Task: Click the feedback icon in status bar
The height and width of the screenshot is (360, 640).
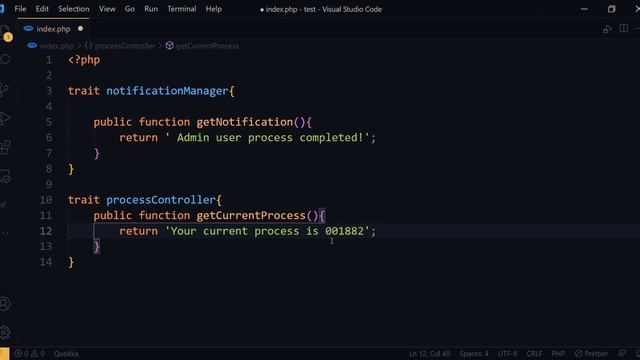Action: coord(622,353)
